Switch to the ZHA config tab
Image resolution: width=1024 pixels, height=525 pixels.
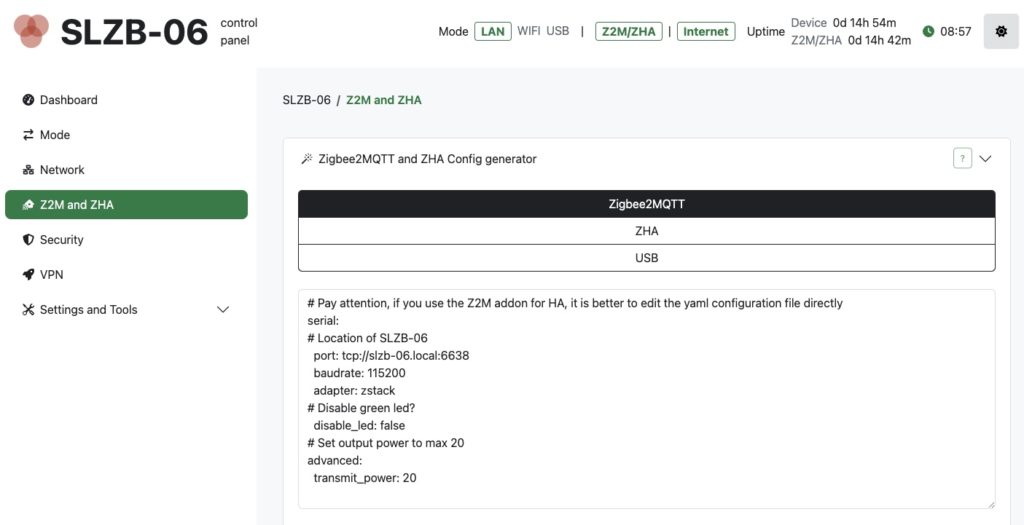point(647,231)
